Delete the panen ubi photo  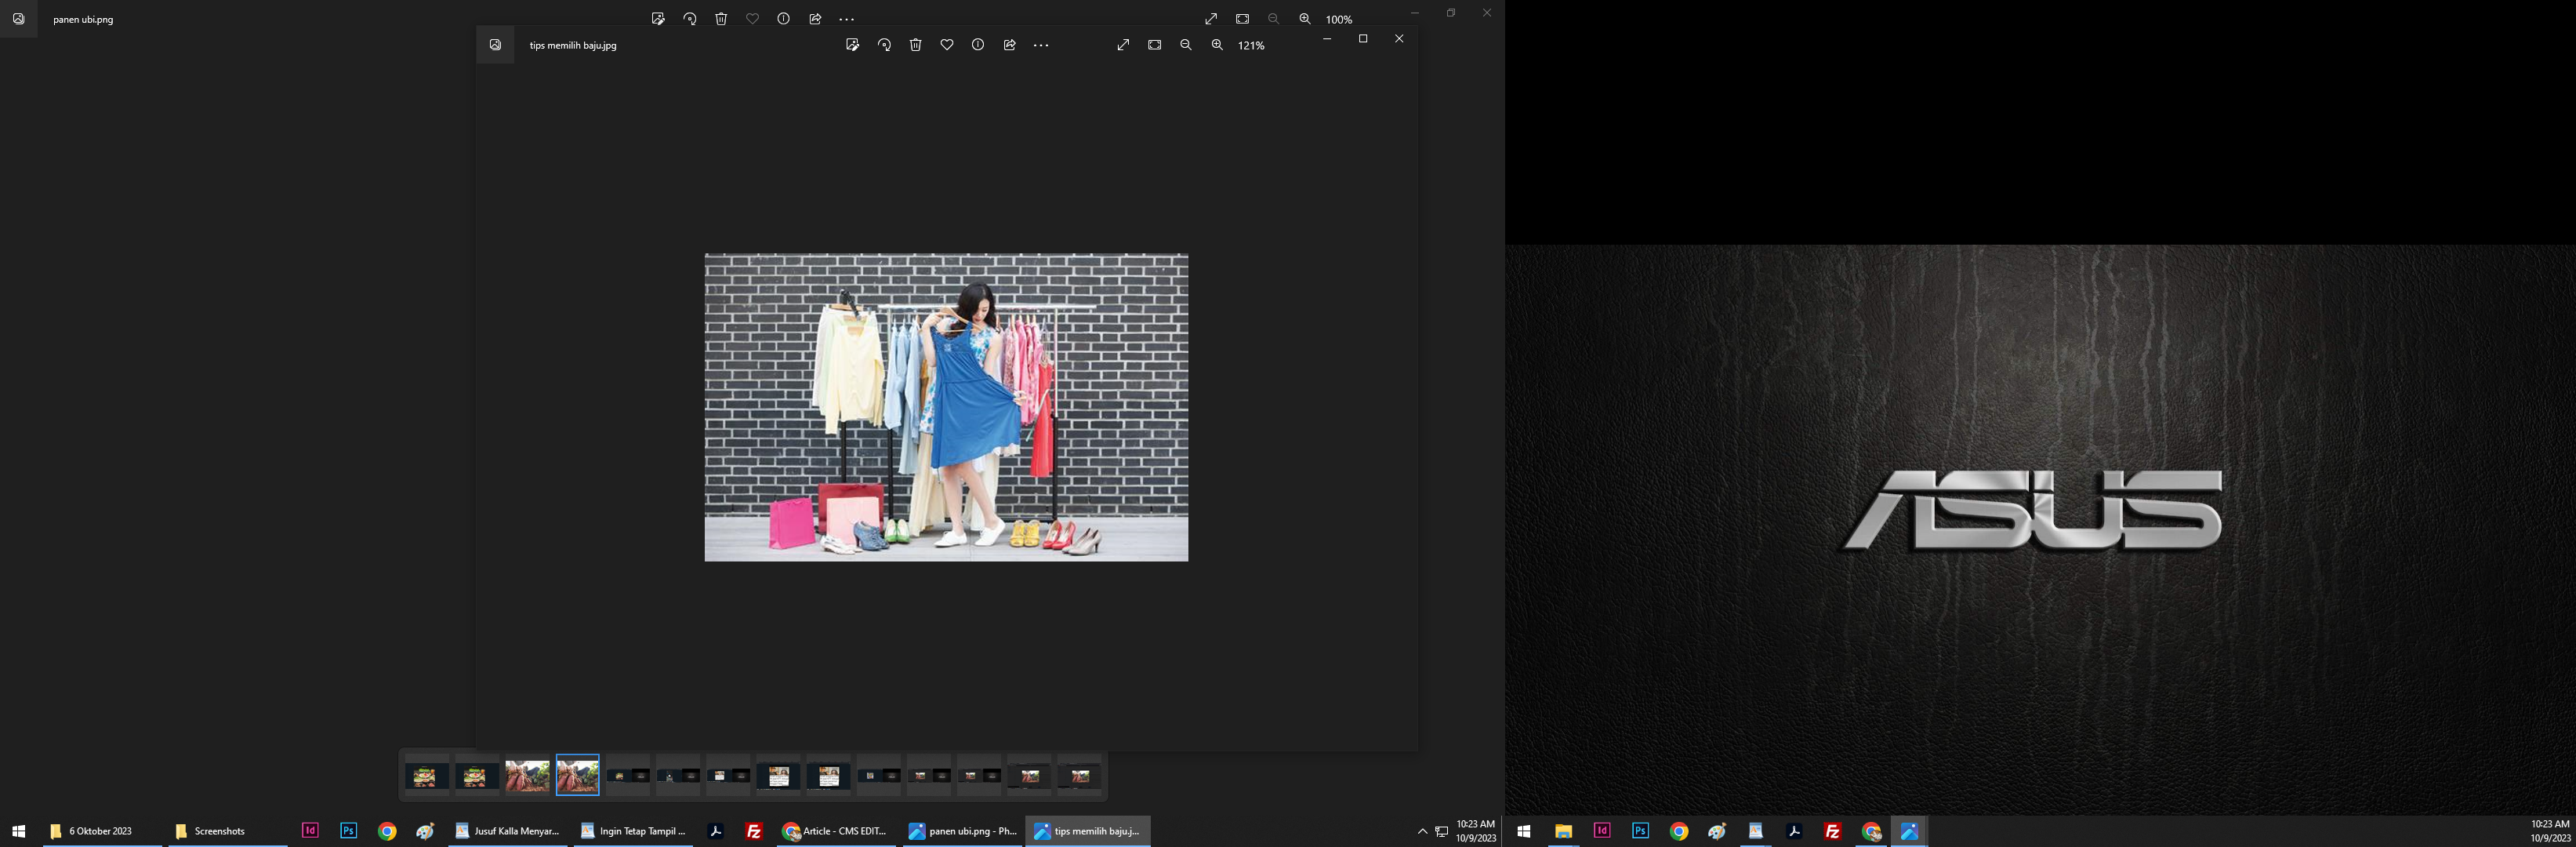click(x=721, y=19)
